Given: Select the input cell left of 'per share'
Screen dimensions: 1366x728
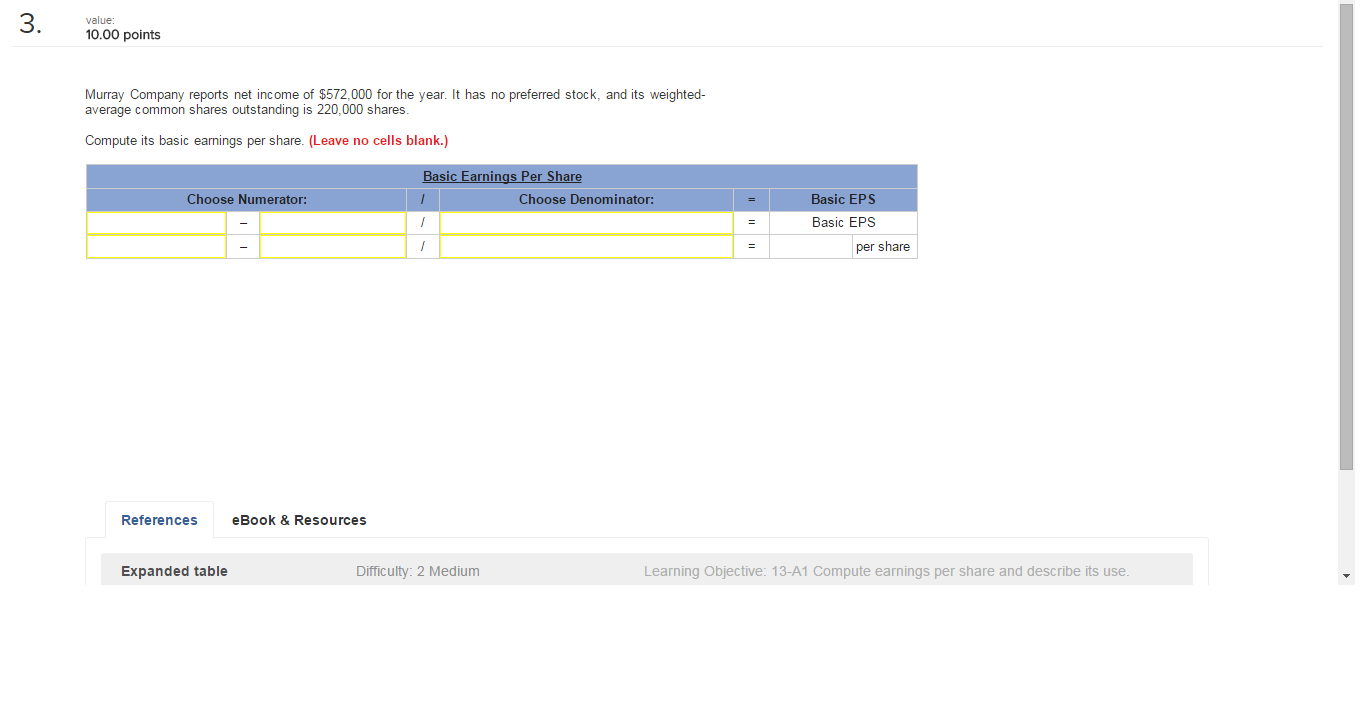Looking at the screenshot, I should [811, 247].
